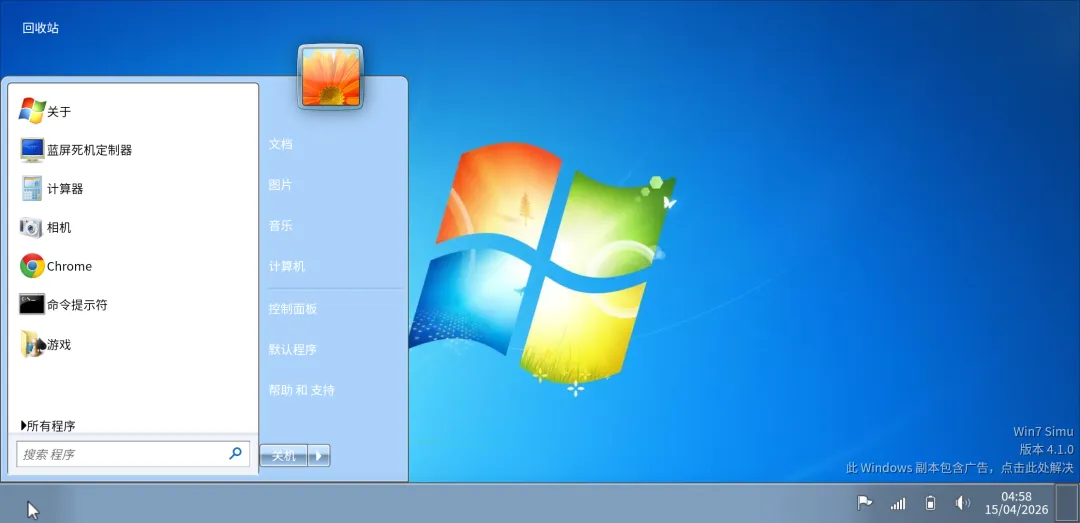Open the battery tray icon
The height and width of the screenshot is (523, 1080).
coord(931,503)
